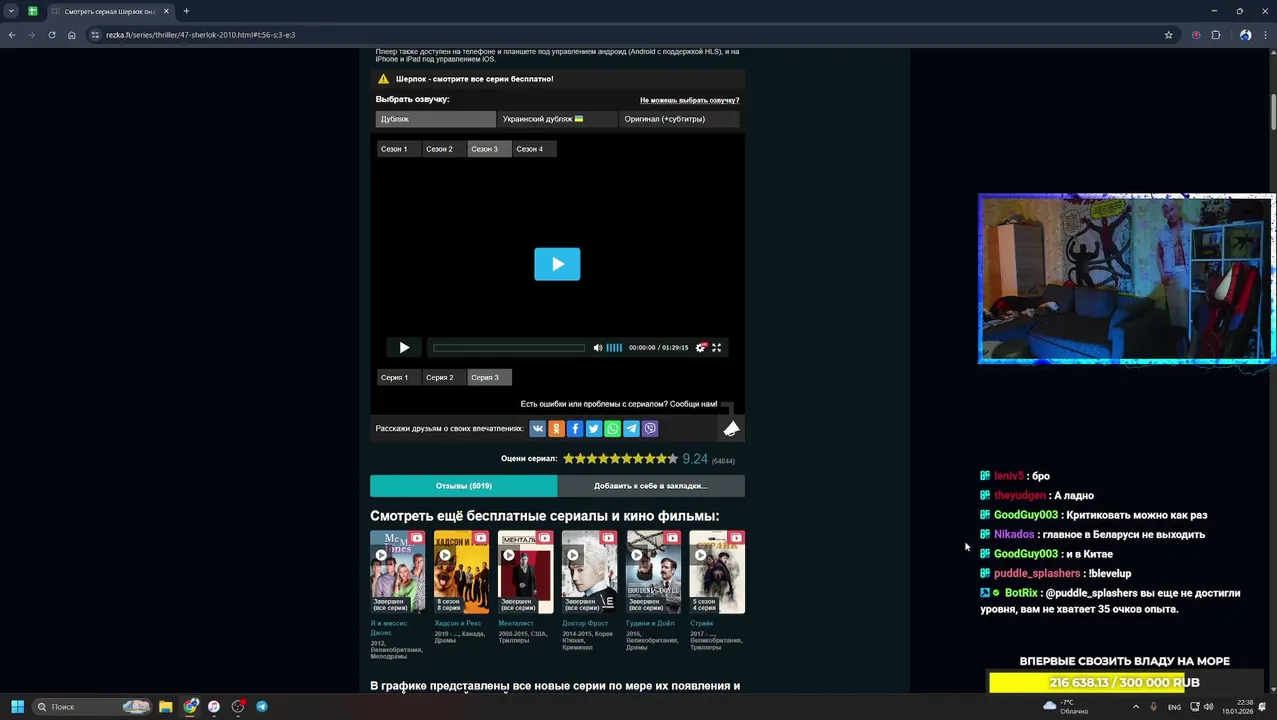Viewport: 1277px width, 720px height.
Task: Open 'Доктор Фрост' poster
Action: [589, 572]
